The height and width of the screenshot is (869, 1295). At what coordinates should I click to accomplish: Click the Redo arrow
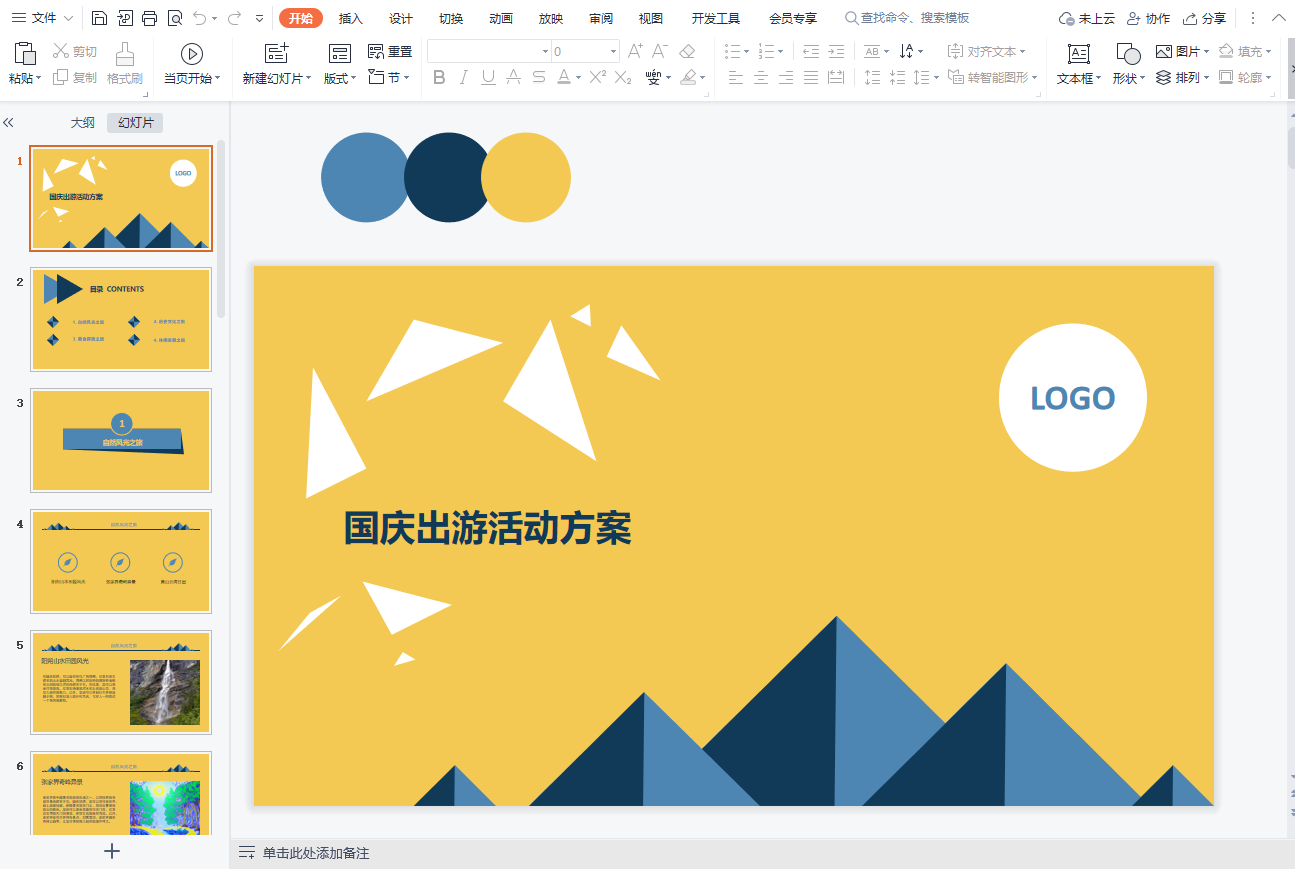tap(234, 18)
